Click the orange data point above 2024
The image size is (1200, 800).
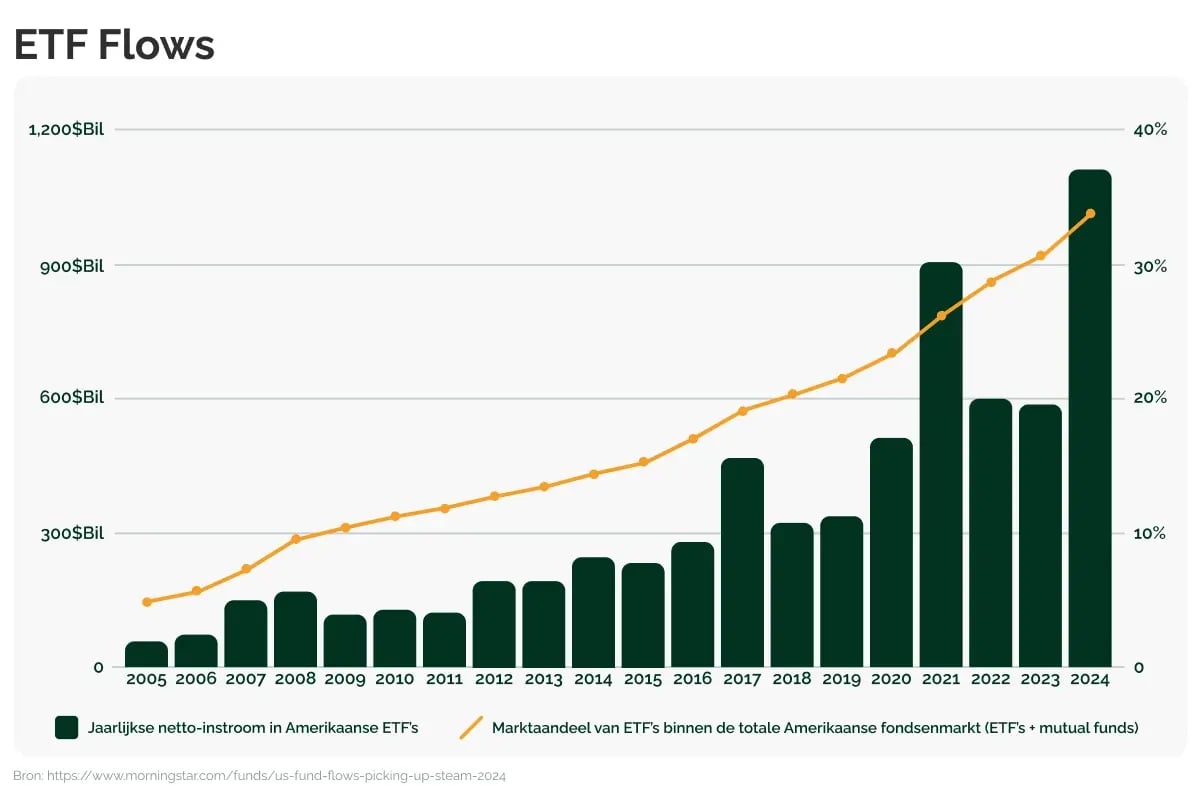click(1090, 213)
